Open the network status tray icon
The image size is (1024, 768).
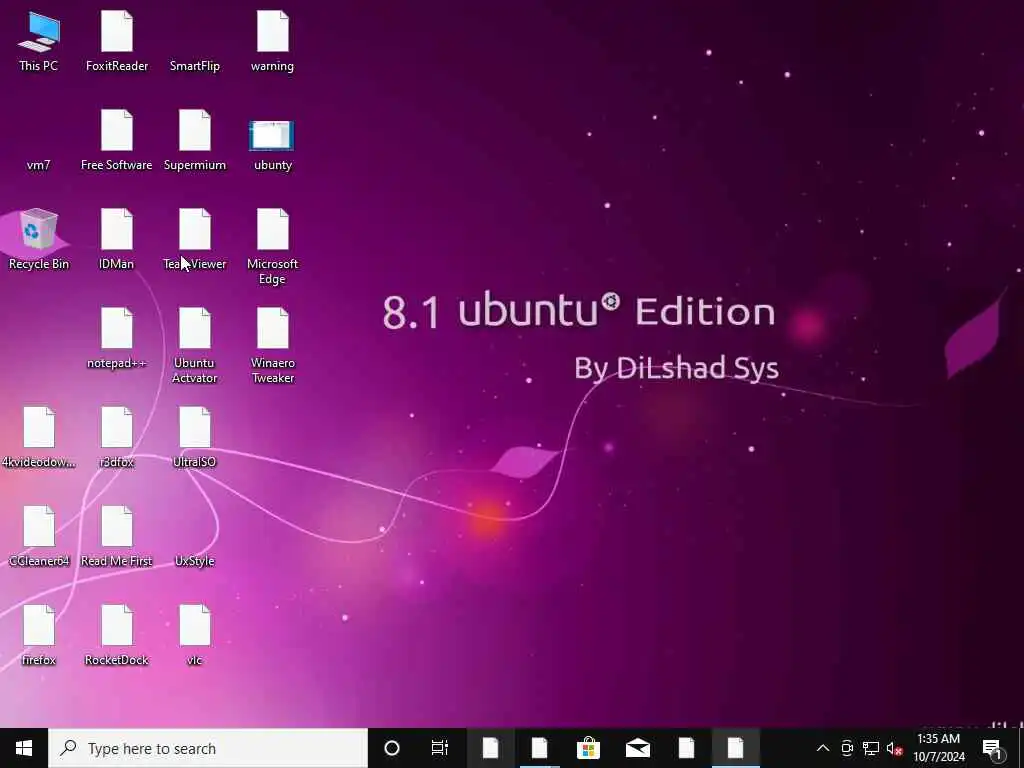pyautogui.click(x=871, y=748)
